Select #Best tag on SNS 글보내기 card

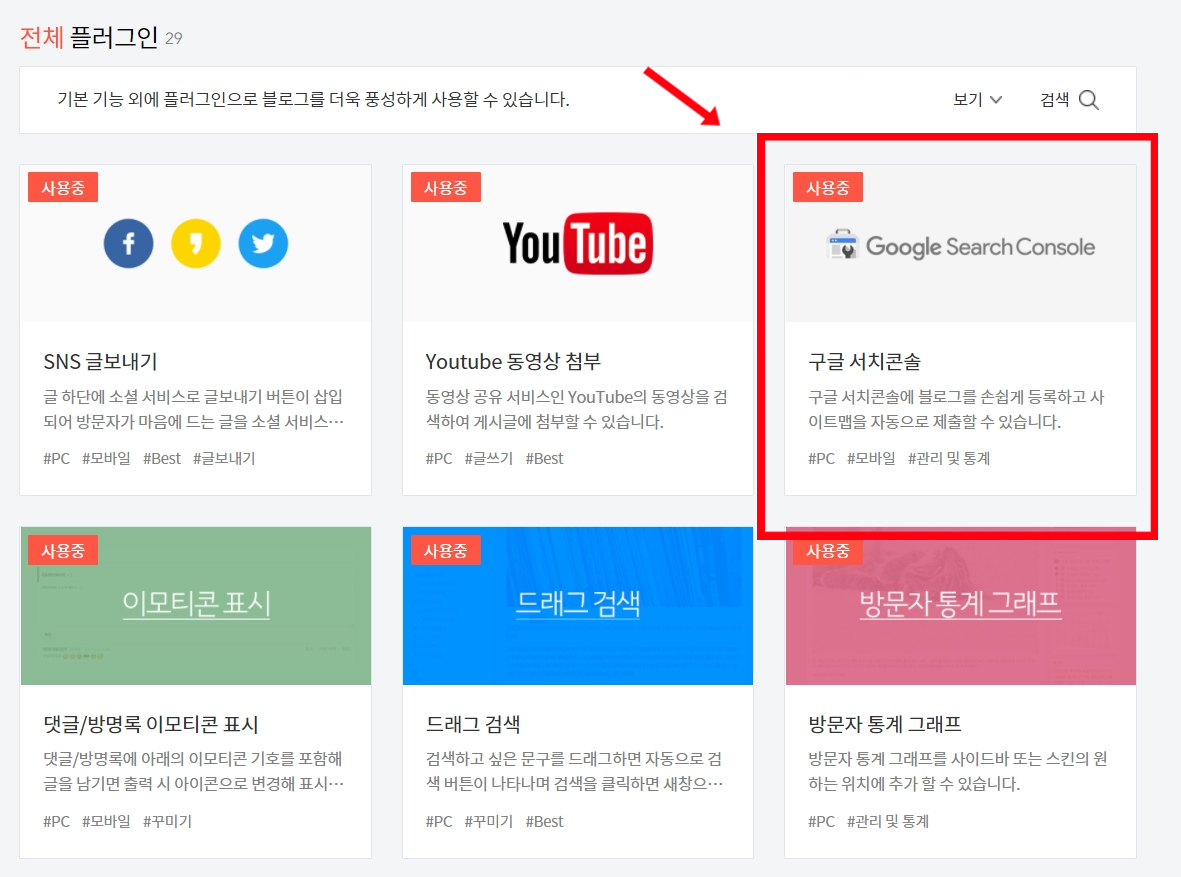pyautogui.click(x=162, y=458)
